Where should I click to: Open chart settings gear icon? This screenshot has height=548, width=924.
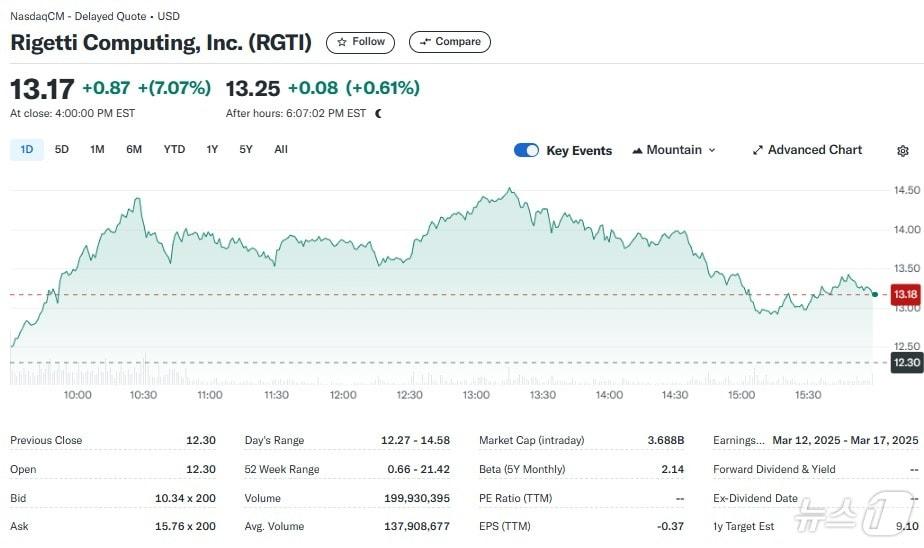click(x=903, y=151)
